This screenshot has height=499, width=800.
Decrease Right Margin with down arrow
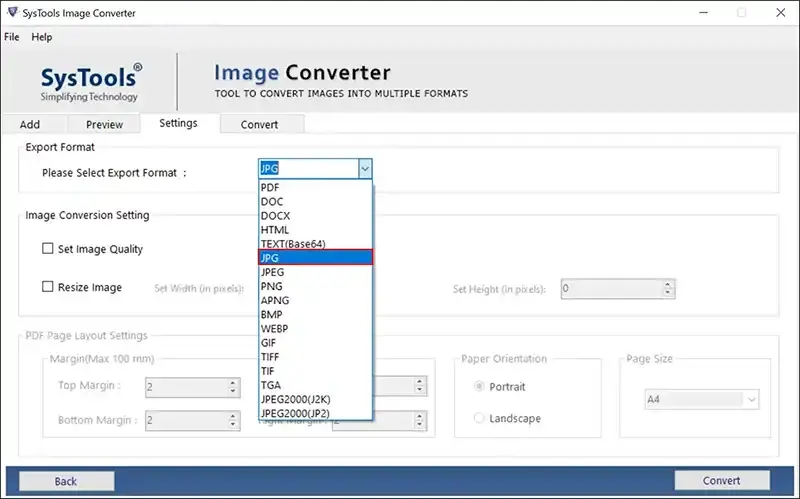pyautogui.click(x=419, y=426)
